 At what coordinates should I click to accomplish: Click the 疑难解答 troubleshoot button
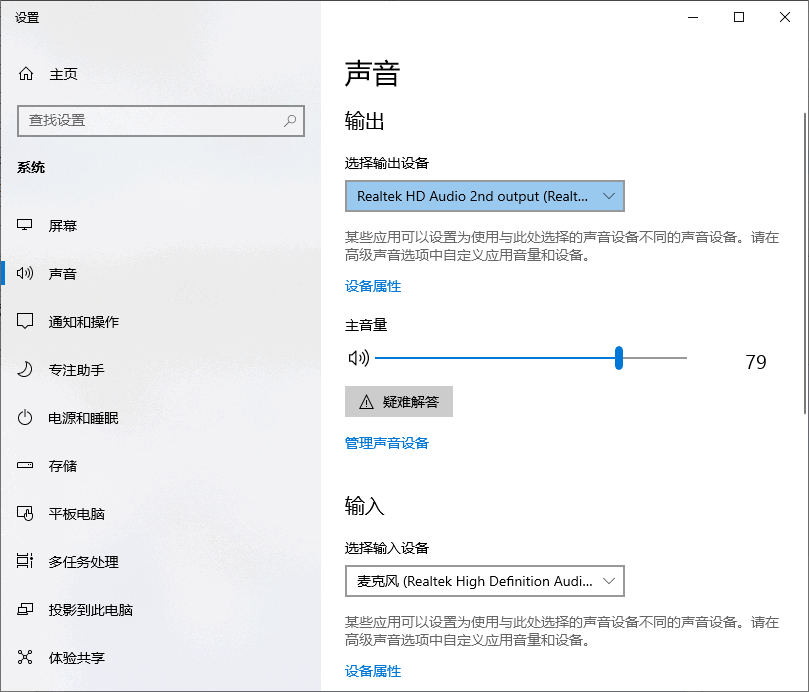point(398,401)
